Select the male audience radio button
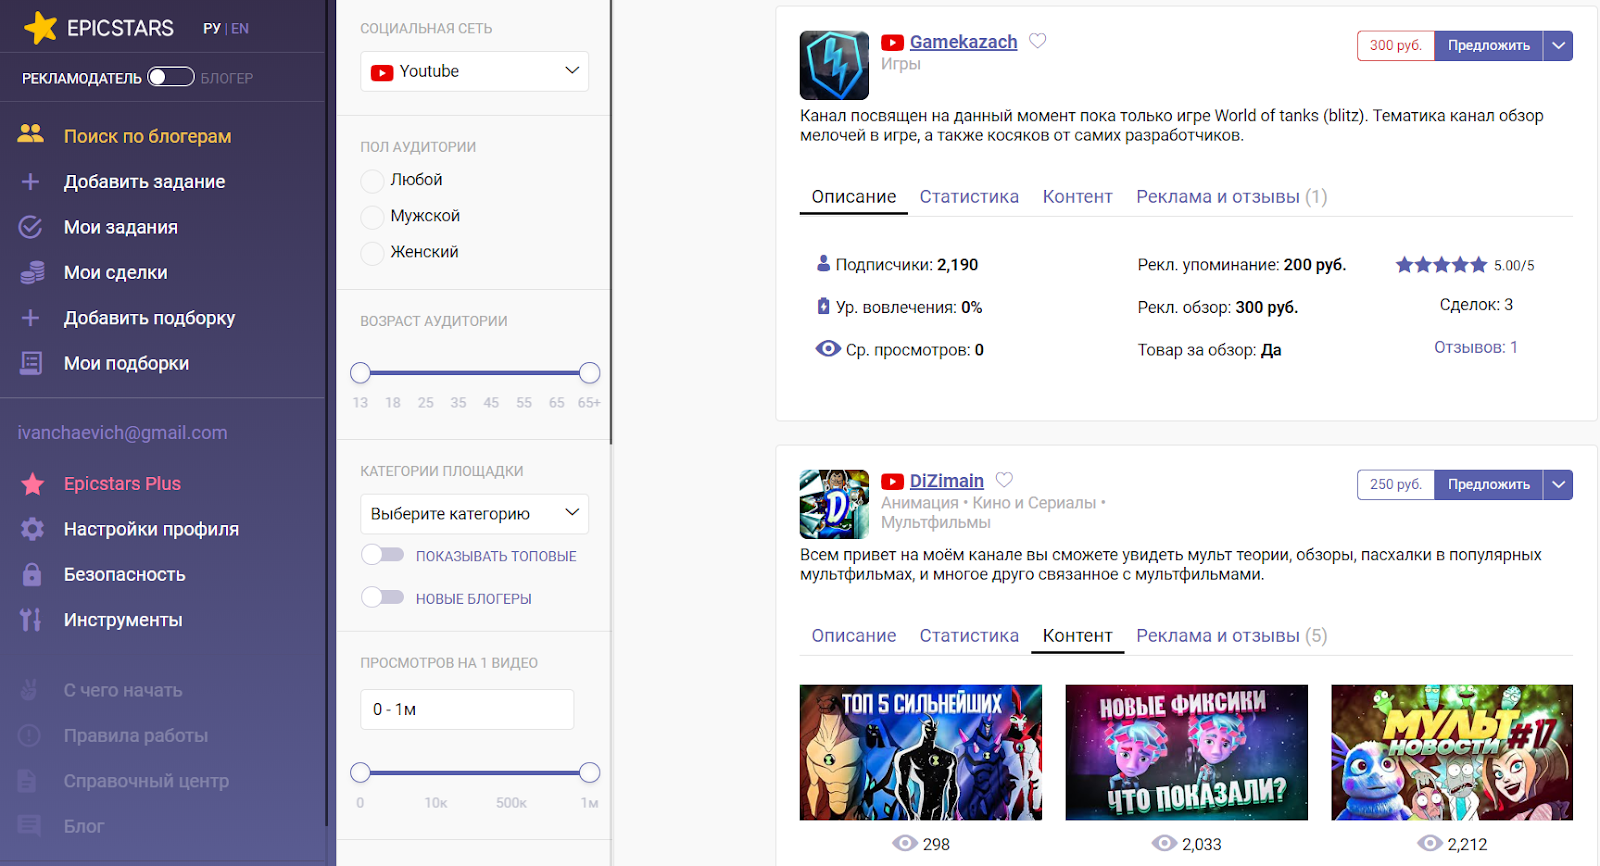 click(372, 217)
